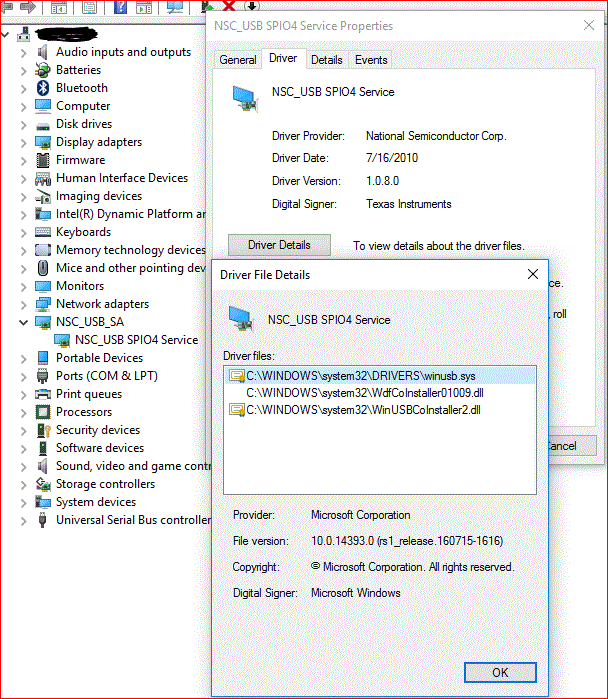Select the Keyboards category icon
This screenshot has width=608, height=699.
(x=43, y=232)
